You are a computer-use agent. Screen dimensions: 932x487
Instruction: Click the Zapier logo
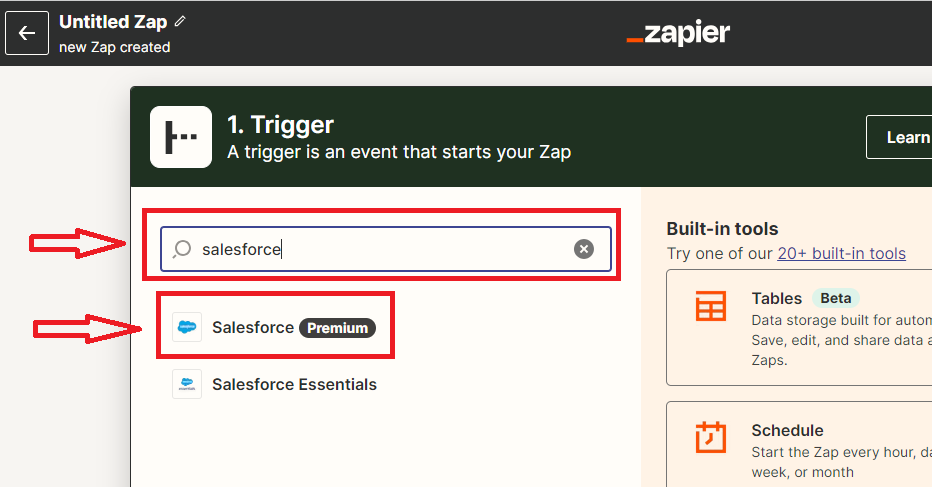click(678, 33)
